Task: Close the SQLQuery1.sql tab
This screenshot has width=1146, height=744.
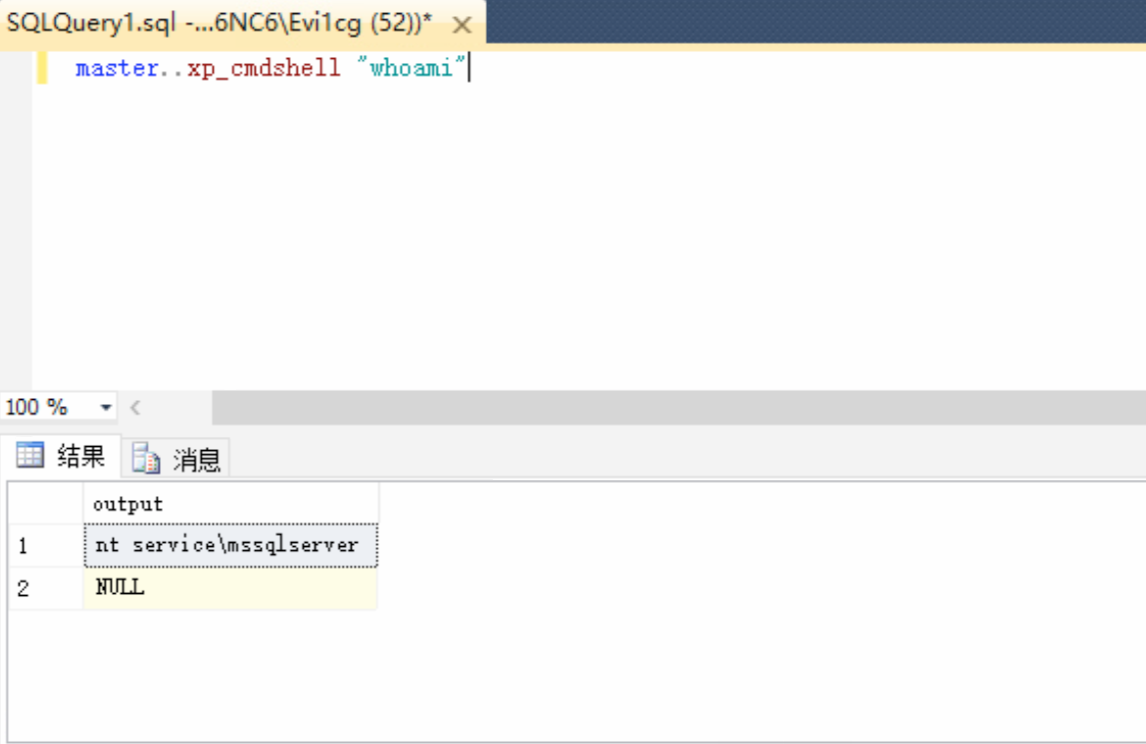Action: pyautogui.click(x=461, y=24)
